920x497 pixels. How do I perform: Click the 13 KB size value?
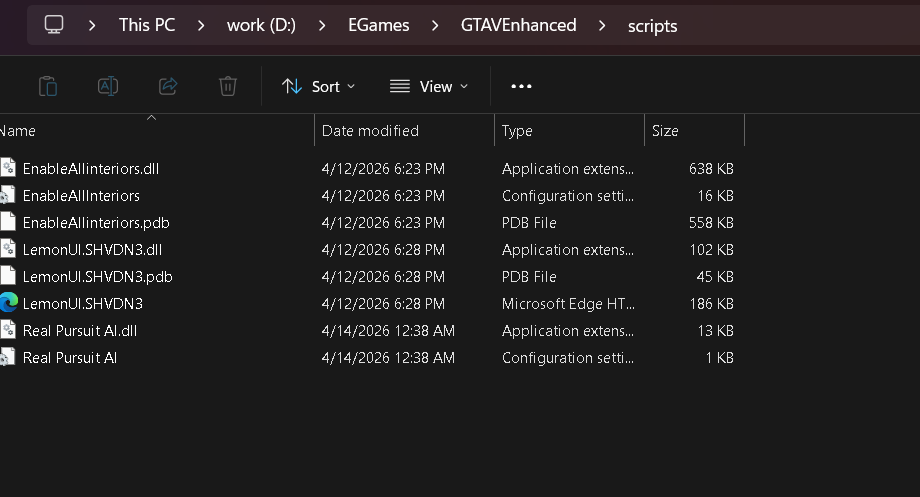click(715, 330)
